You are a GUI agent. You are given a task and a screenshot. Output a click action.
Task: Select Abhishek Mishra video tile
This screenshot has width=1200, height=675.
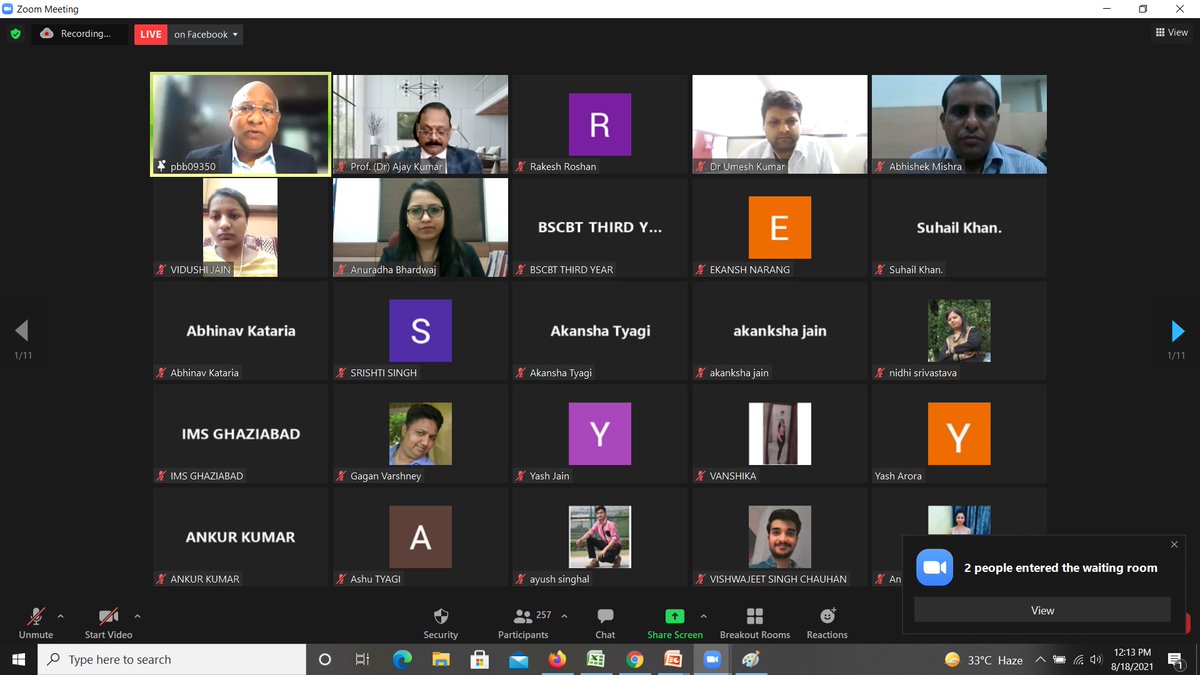[x=959, y=124]
